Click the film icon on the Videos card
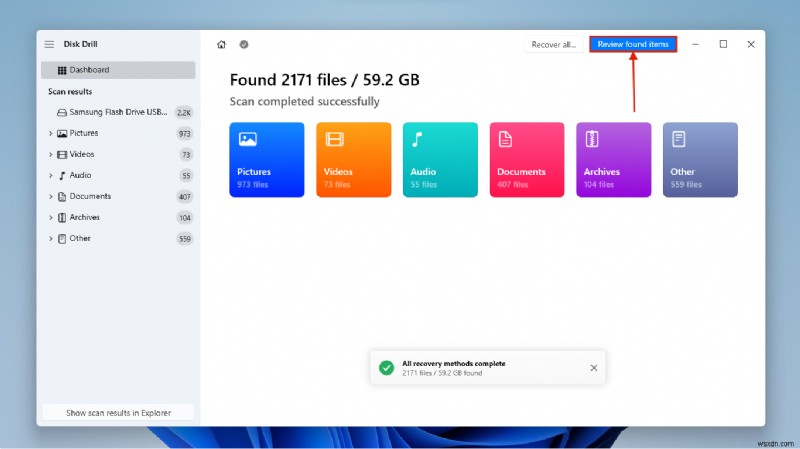 click(335, 139)
